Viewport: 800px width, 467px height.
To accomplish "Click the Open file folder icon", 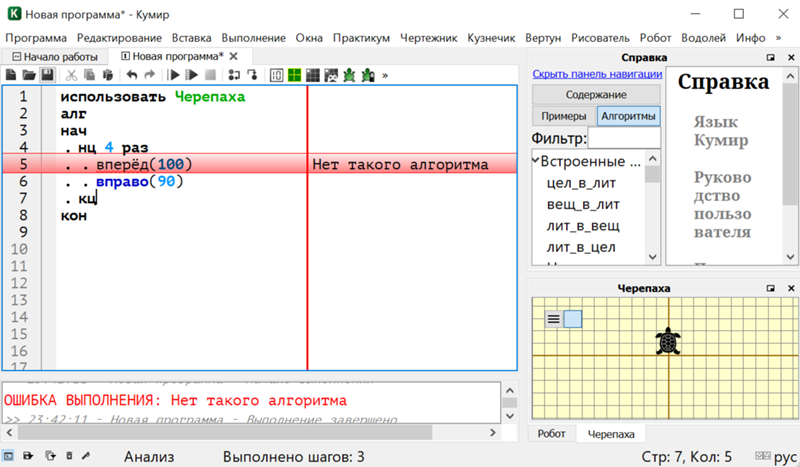I will 29,75.
